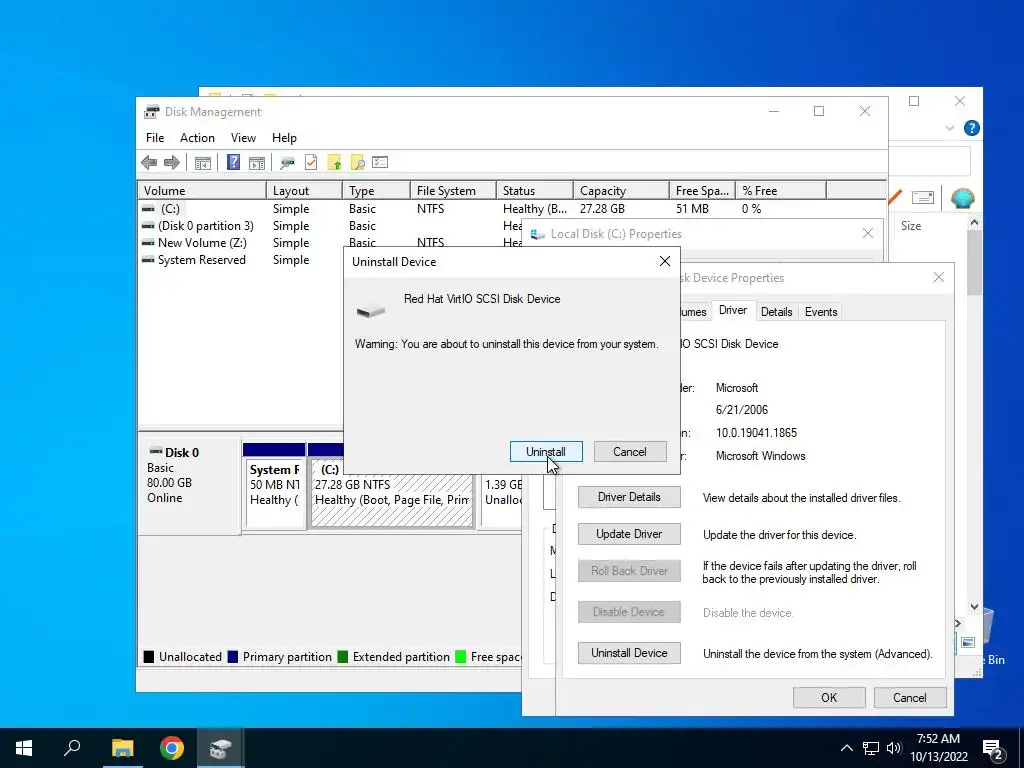Click the properties card icon in File Explorer ribbon
1024x768 pixels.
coord(923,197)
